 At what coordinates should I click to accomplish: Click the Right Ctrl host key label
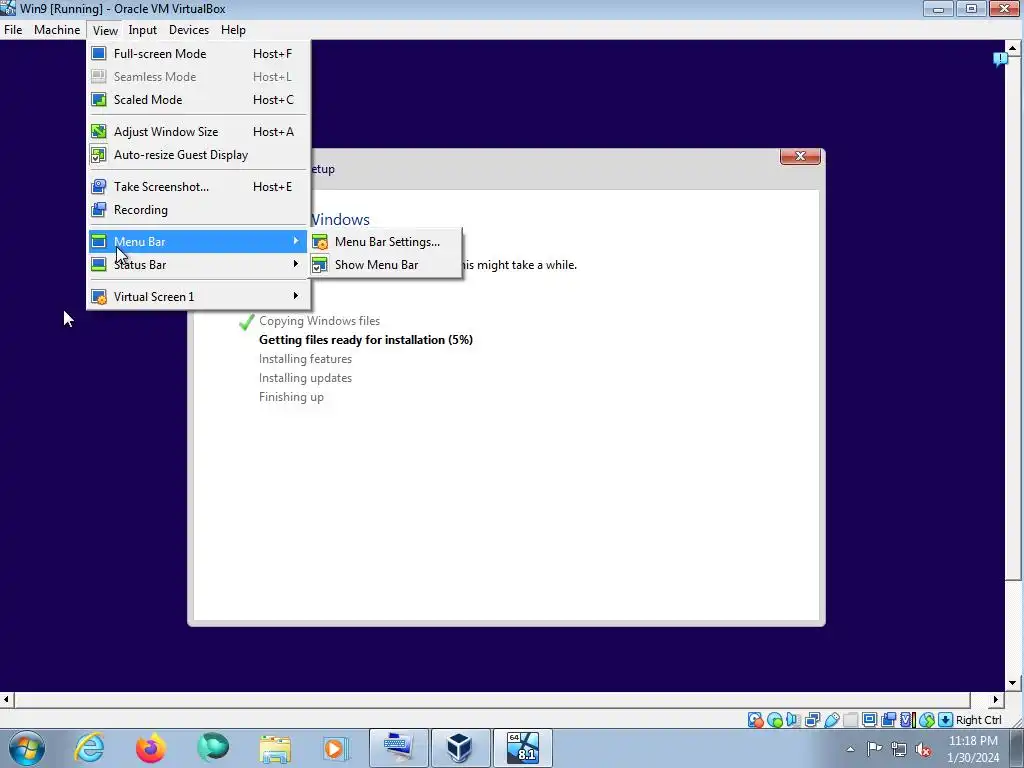[978, 720]
